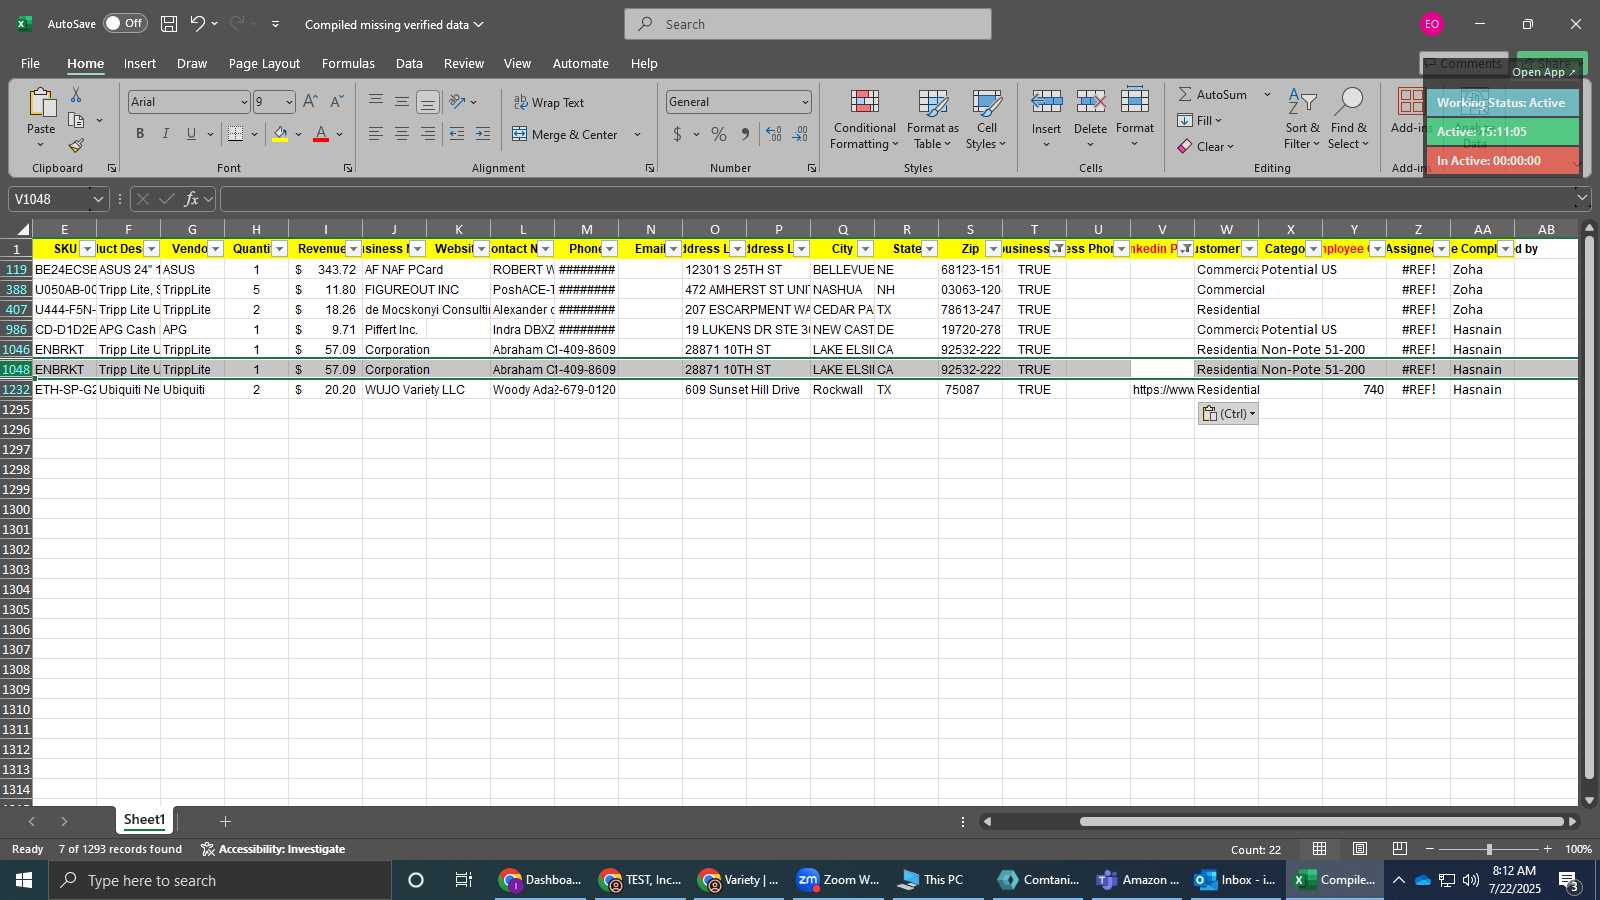1600x900 pixels.
Task: Select the Sheet1 tab
Action: coord(144,820)
